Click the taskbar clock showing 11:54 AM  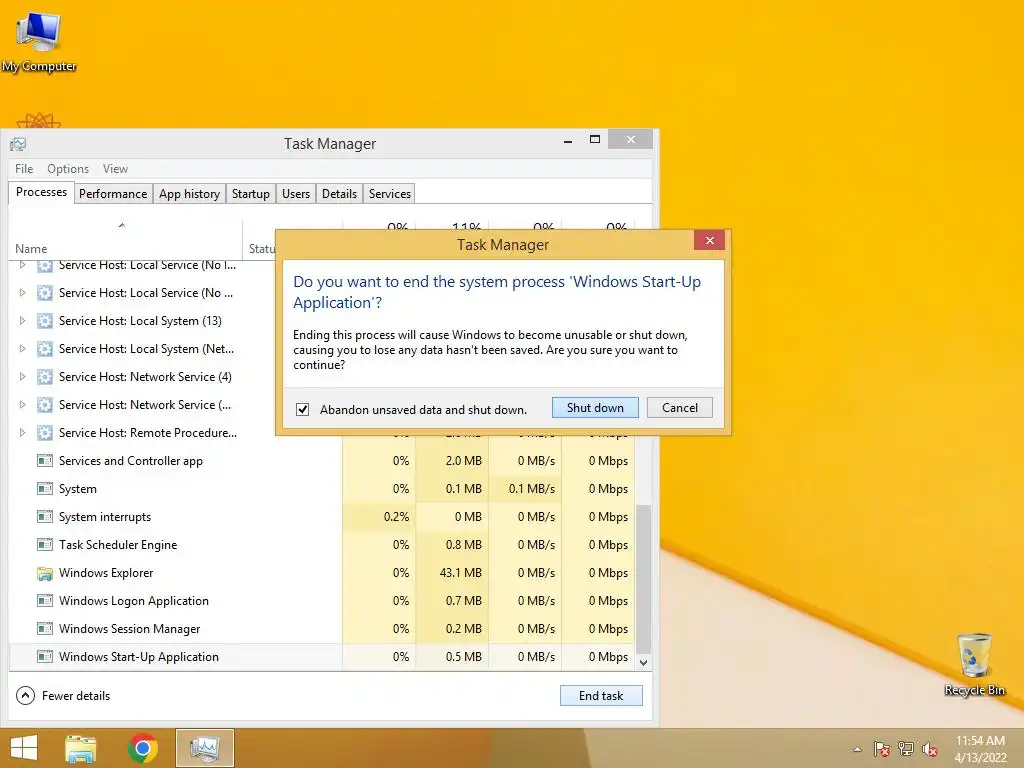tap(980, 749)
